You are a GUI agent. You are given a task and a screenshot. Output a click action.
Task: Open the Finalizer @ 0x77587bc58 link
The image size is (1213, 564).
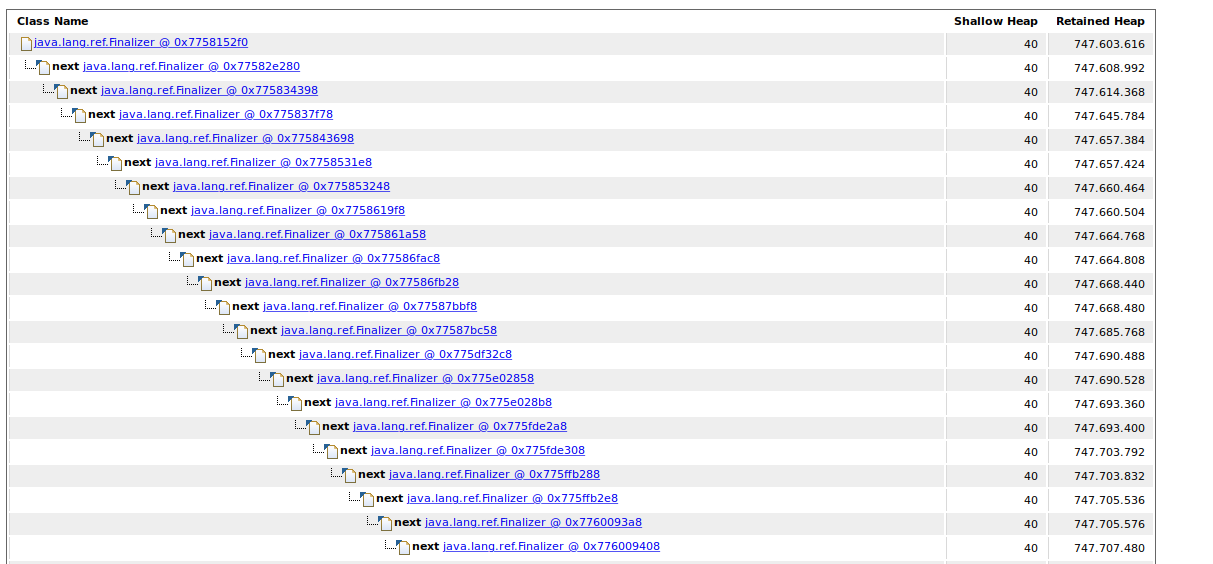389,330
